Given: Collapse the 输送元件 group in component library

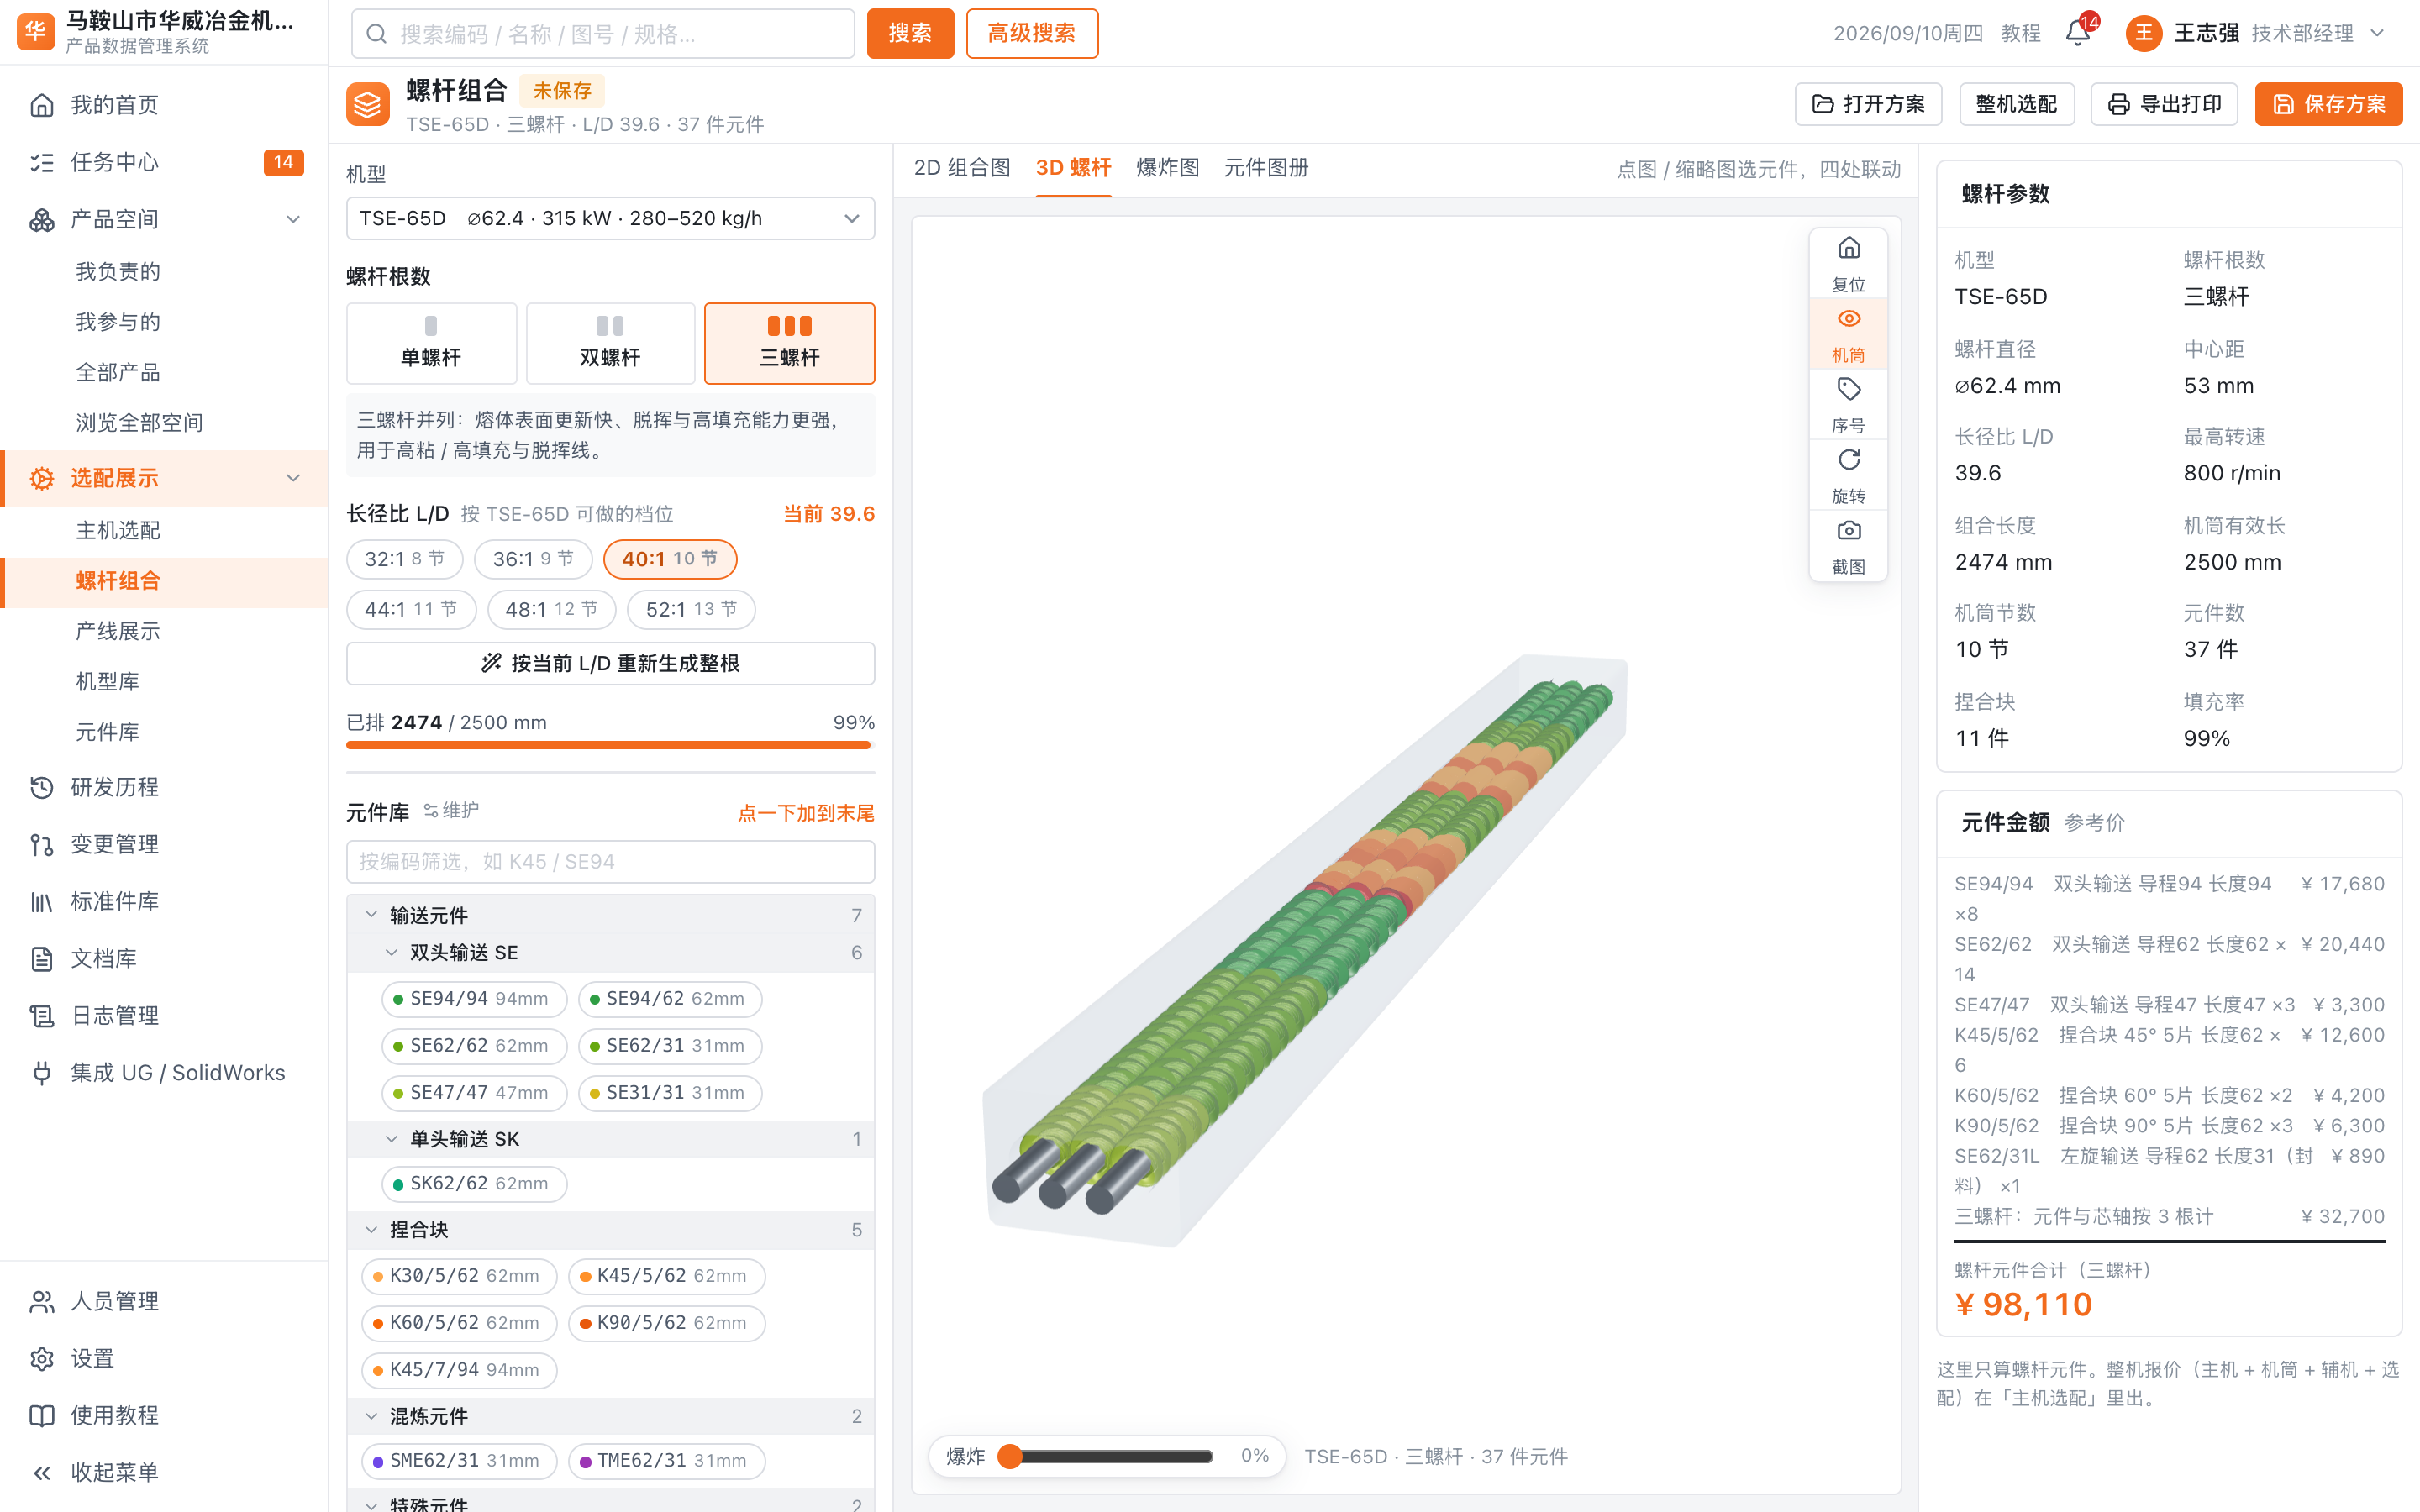Looking at the screenshot, I should [371, 915].
